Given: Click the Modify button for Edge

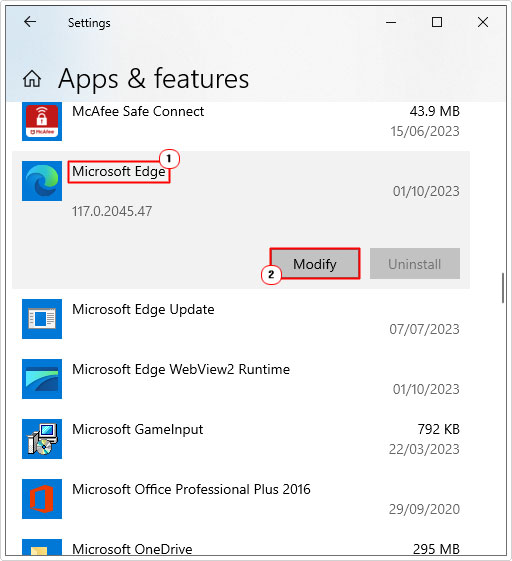Looking at the screenshot, I should pos(315,264).
